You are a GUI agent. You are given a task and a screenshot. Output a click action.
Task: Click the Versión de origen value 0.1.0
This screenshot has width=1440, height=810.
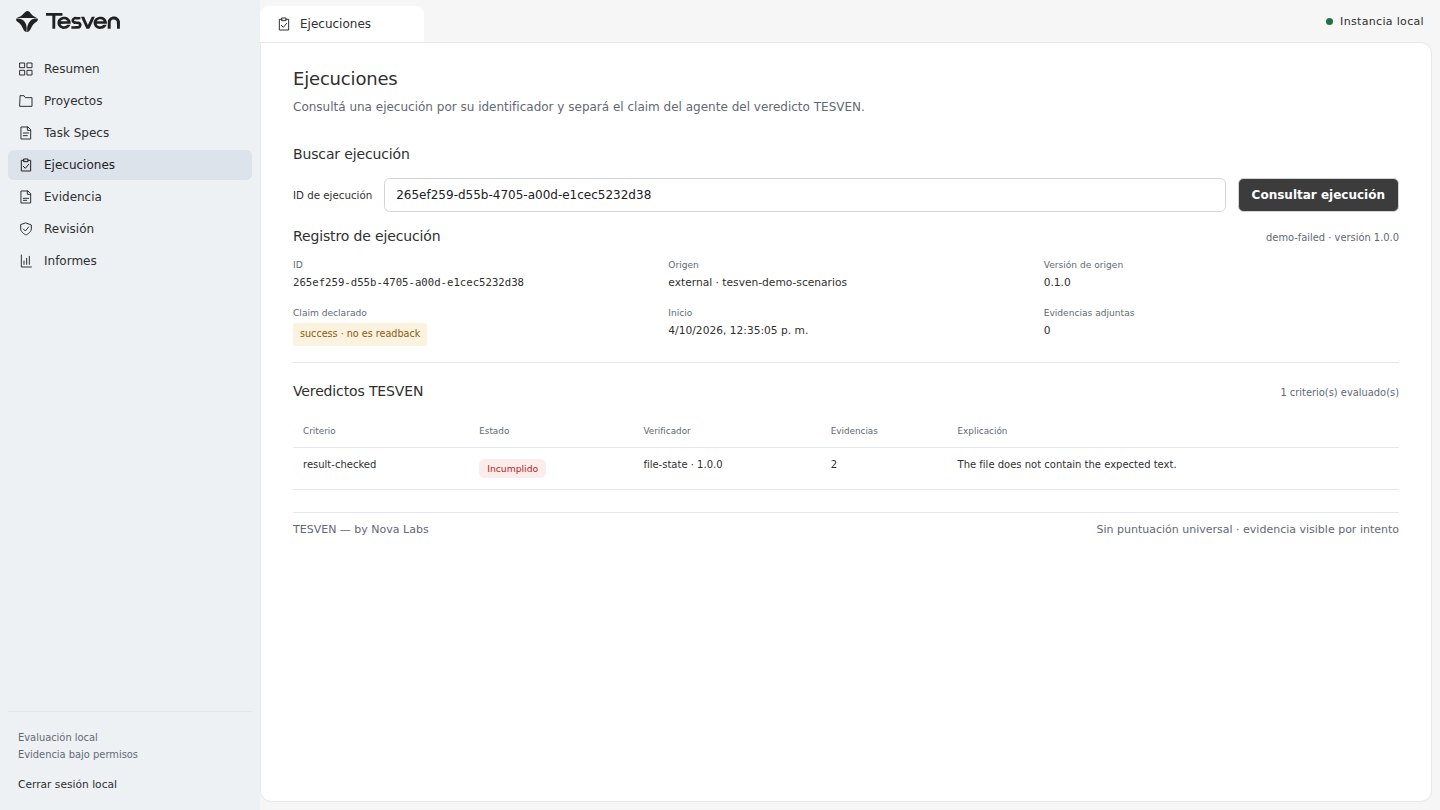(1057, 283)
